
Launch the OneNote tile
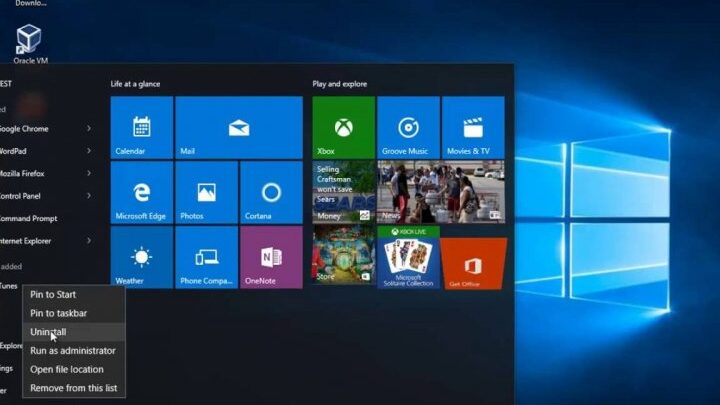pos(271,257)
